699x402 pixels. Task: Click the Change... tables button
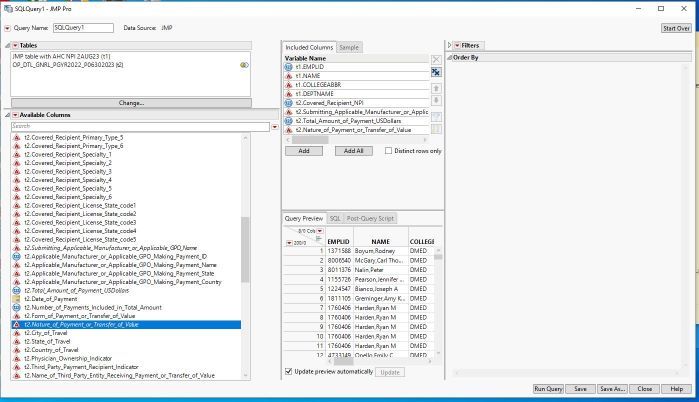coord(131,103)
